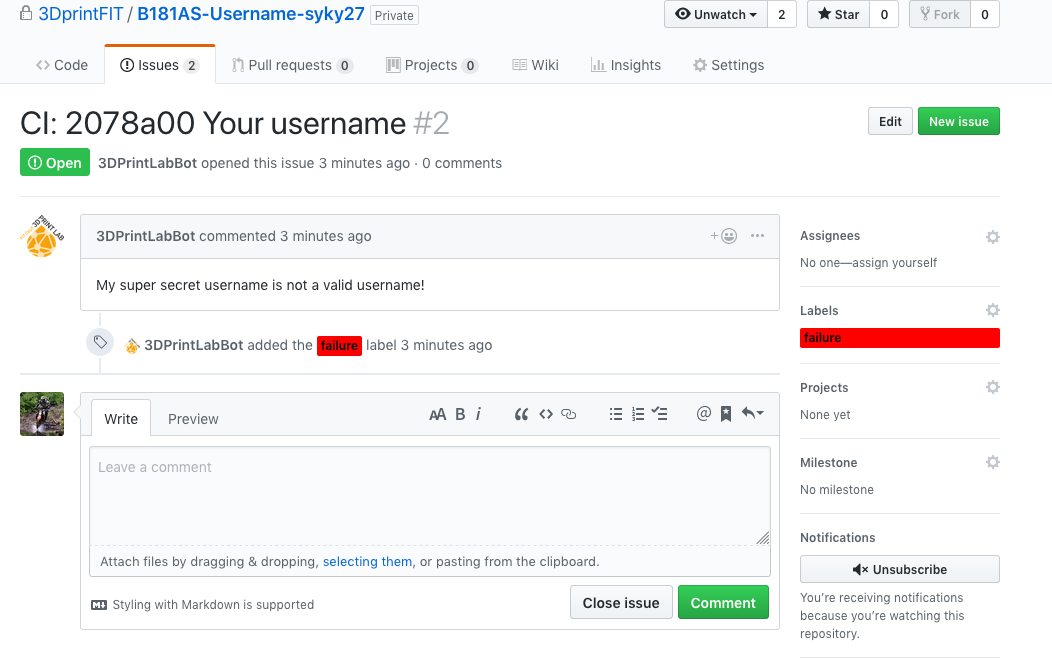The width and height of the screenshot is (1052, 659).
Task: Click the green New issue button
Action: click(x=959, y=121)
